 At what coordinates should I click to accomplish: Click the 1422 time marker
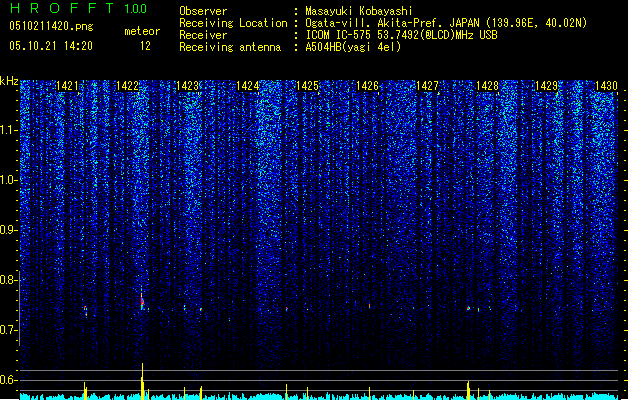[127, 86]
